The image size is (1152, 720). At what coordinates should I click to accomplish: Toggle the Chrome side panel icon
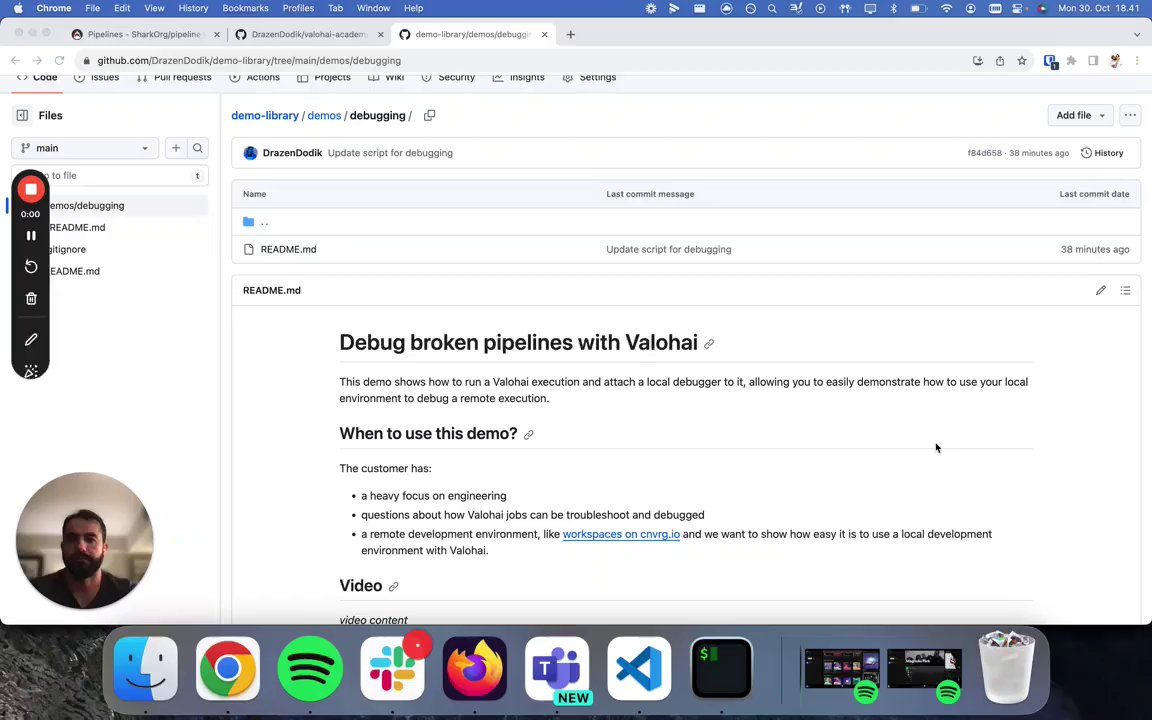click(1093, 61)
